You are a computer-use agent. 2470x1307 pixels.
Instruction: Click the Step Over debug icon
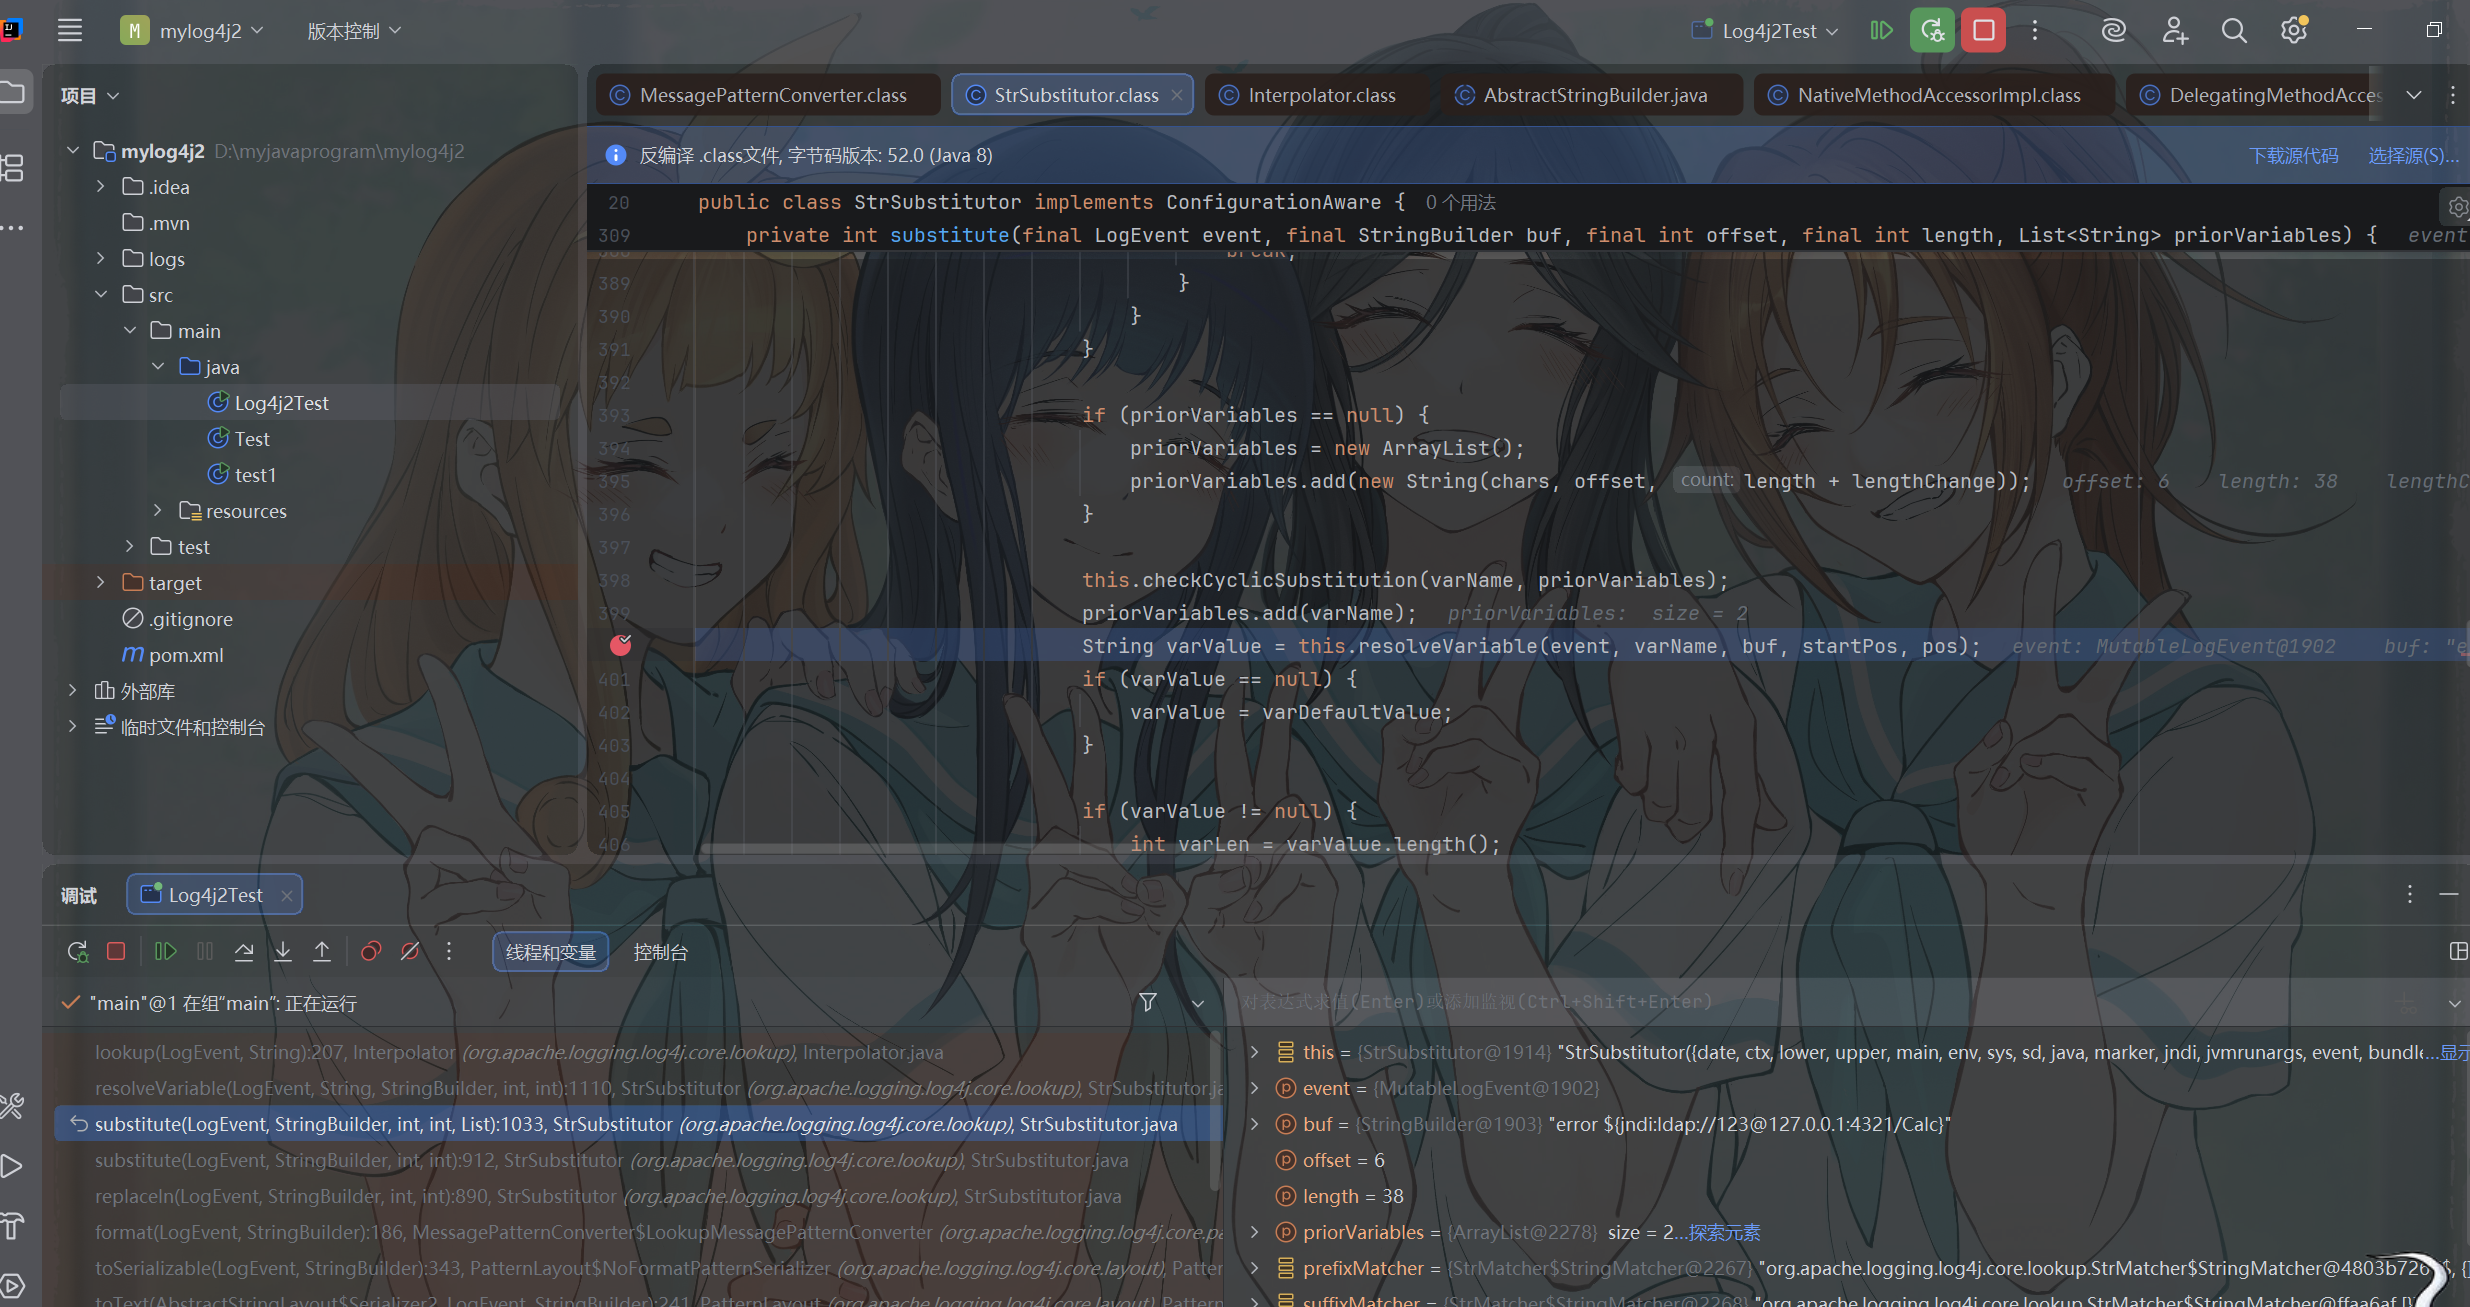[x=244, y=952]
